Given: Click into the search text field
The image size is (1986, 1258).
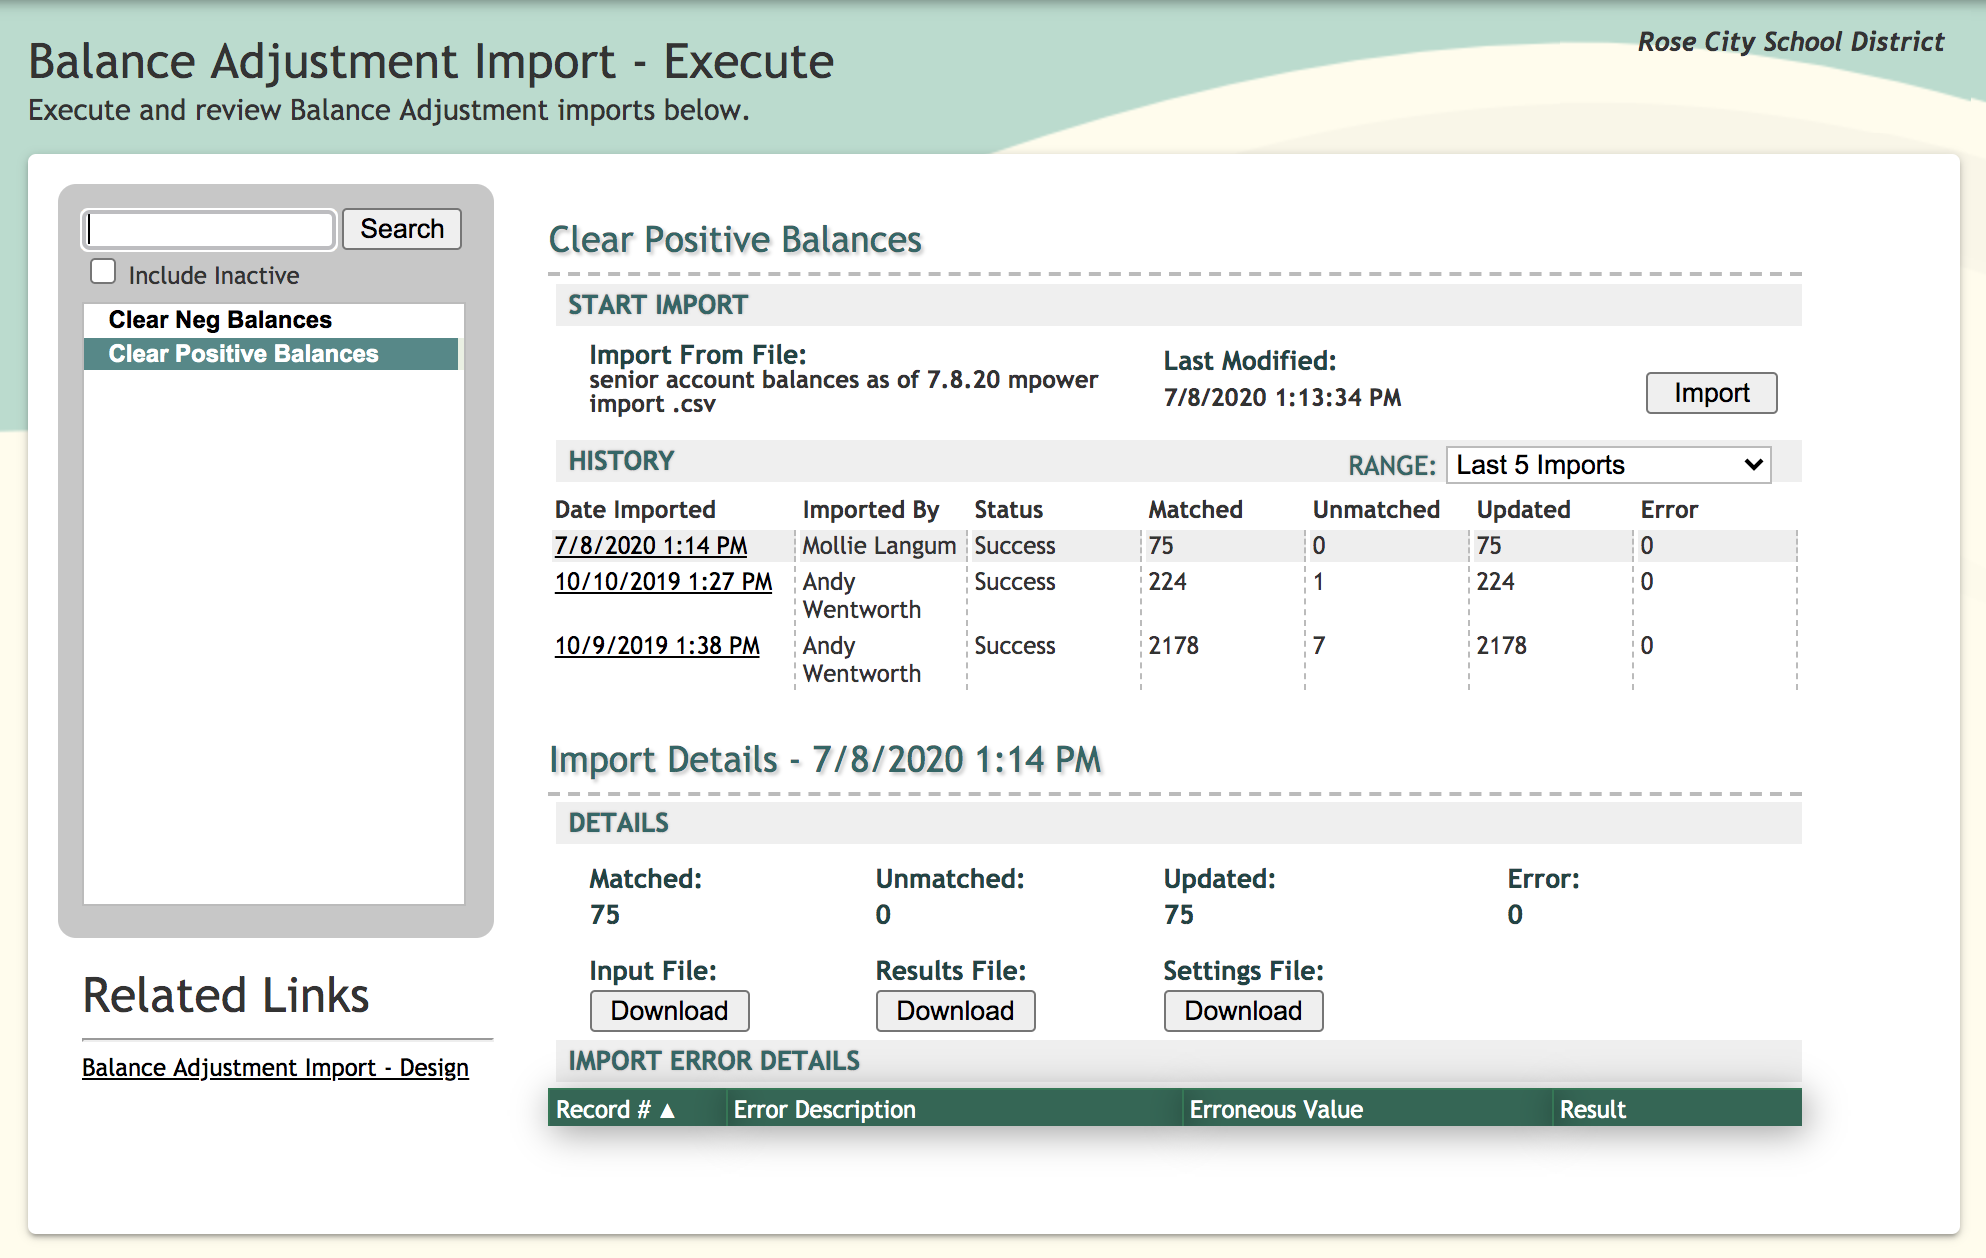Looking at the screenshot, I should tap(209, 229).
